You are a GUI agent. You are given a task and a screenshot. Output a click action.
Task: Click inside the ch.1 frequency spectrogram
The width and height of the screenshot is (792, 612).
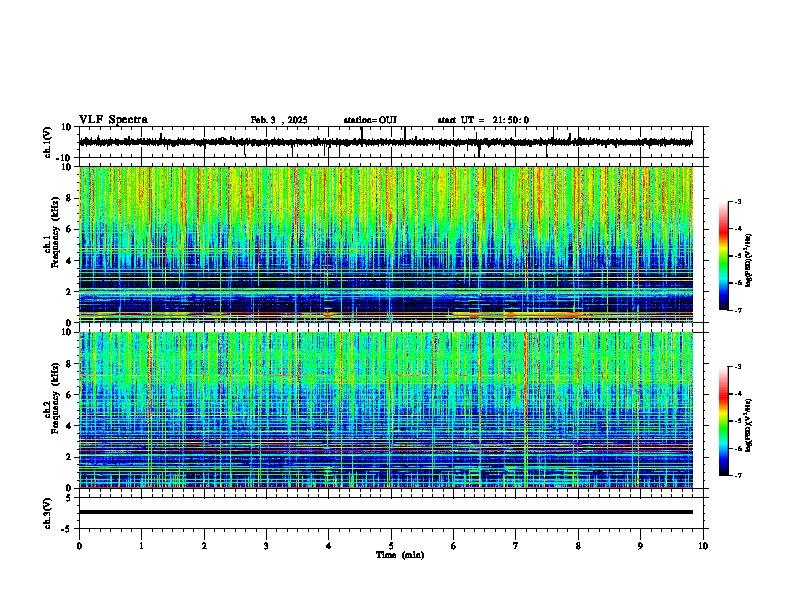click(x=386, y=244)
